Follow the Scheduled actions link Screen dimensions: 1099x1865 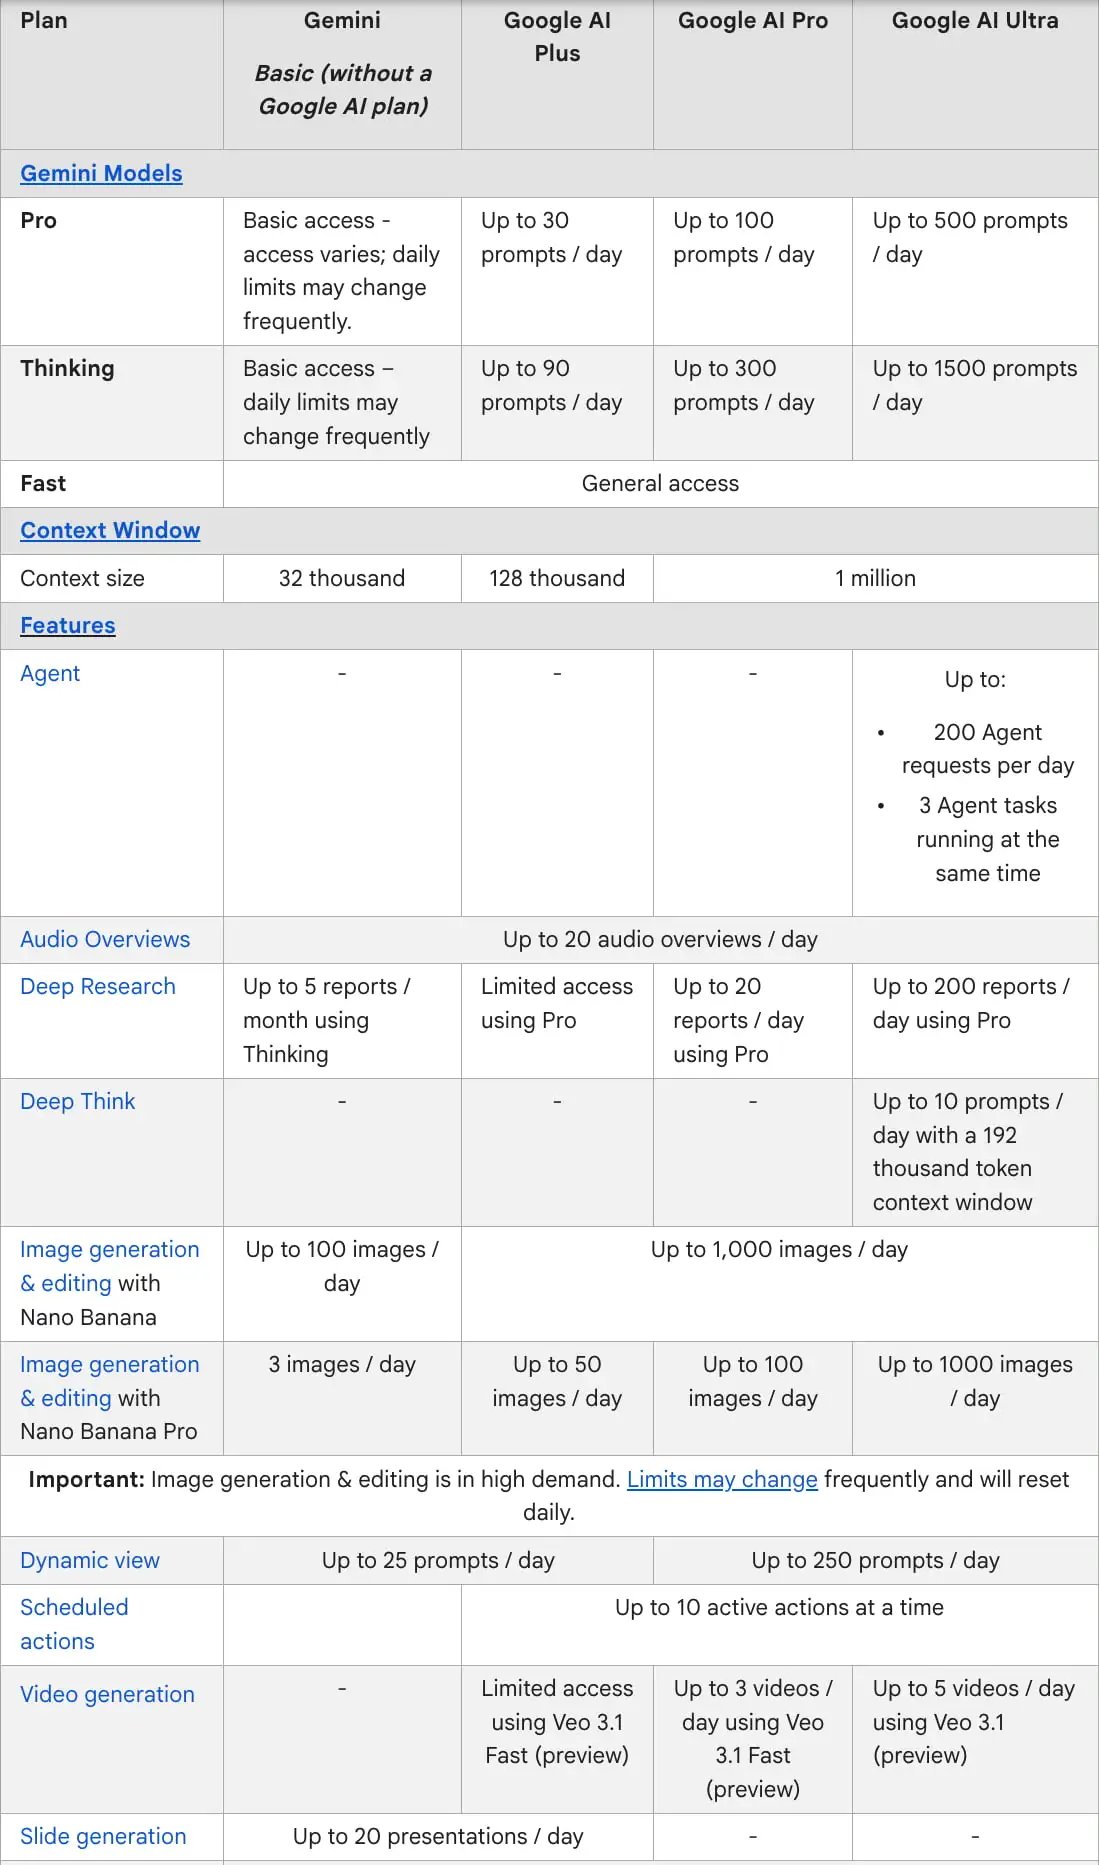click(74, 1624)
